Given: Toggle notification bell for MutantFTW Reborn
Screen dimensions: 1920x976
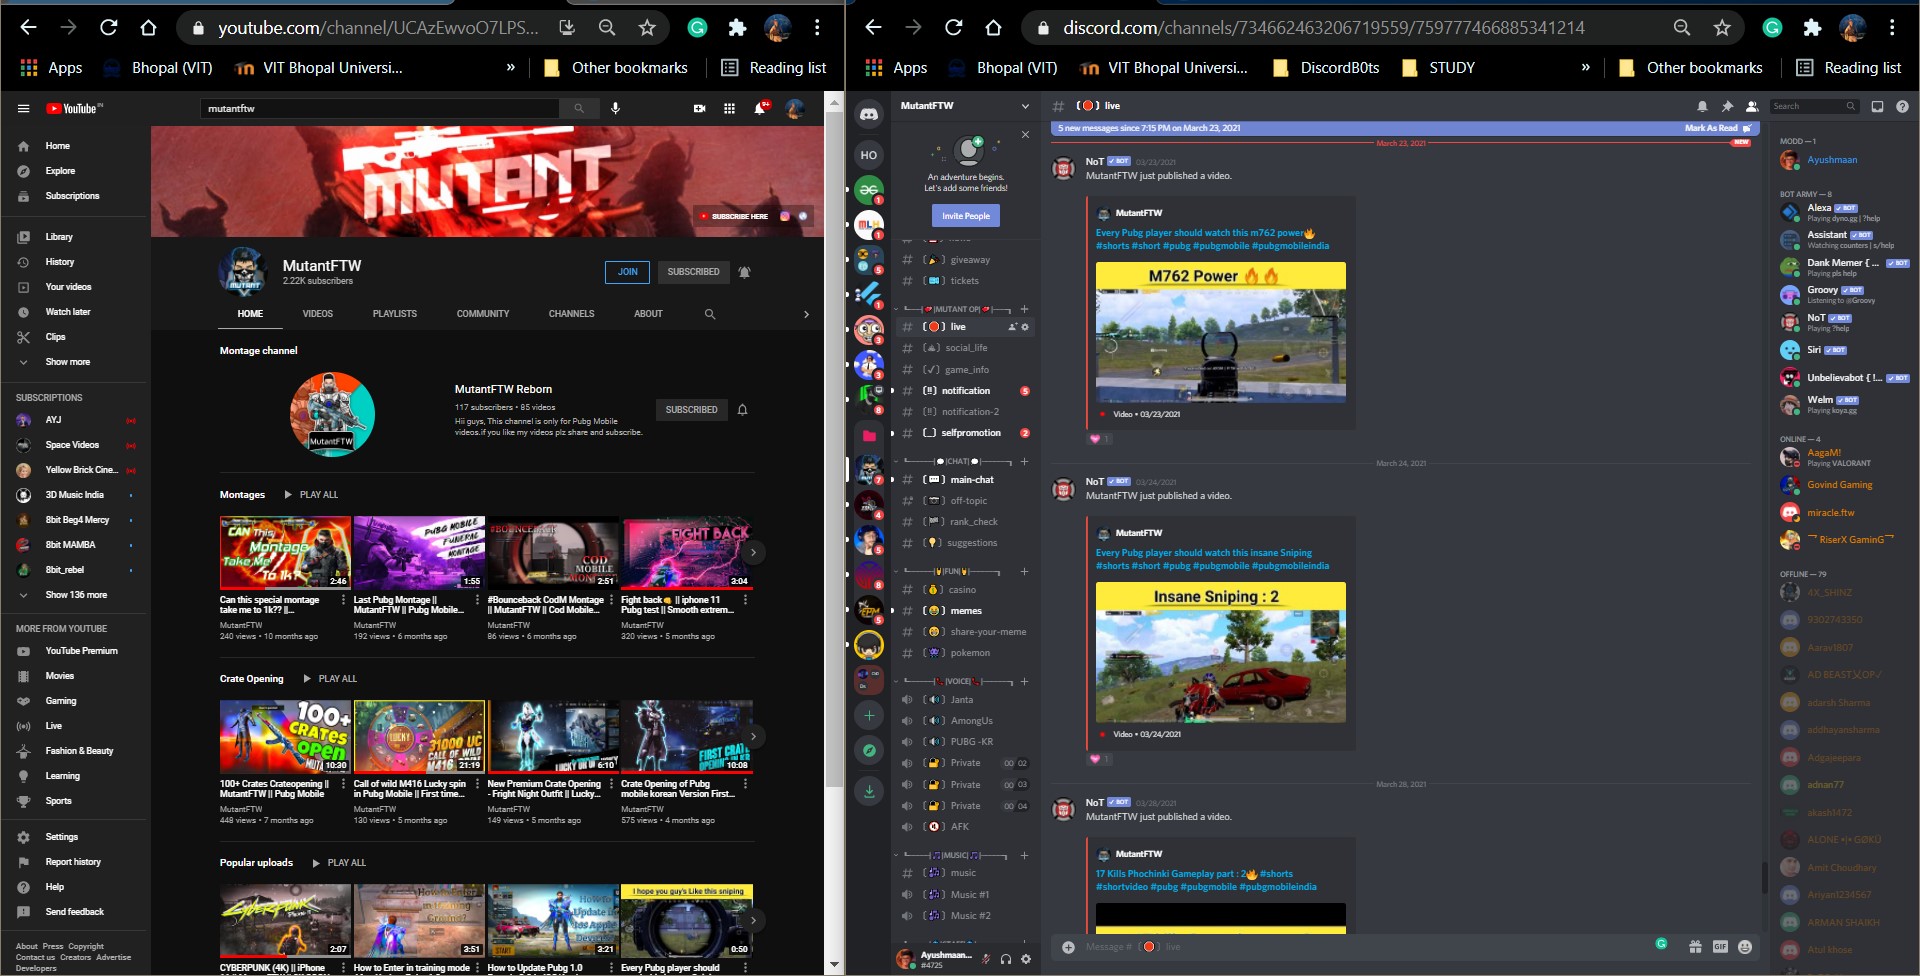Looking at the screenshot, I should (x=742, y=410).
